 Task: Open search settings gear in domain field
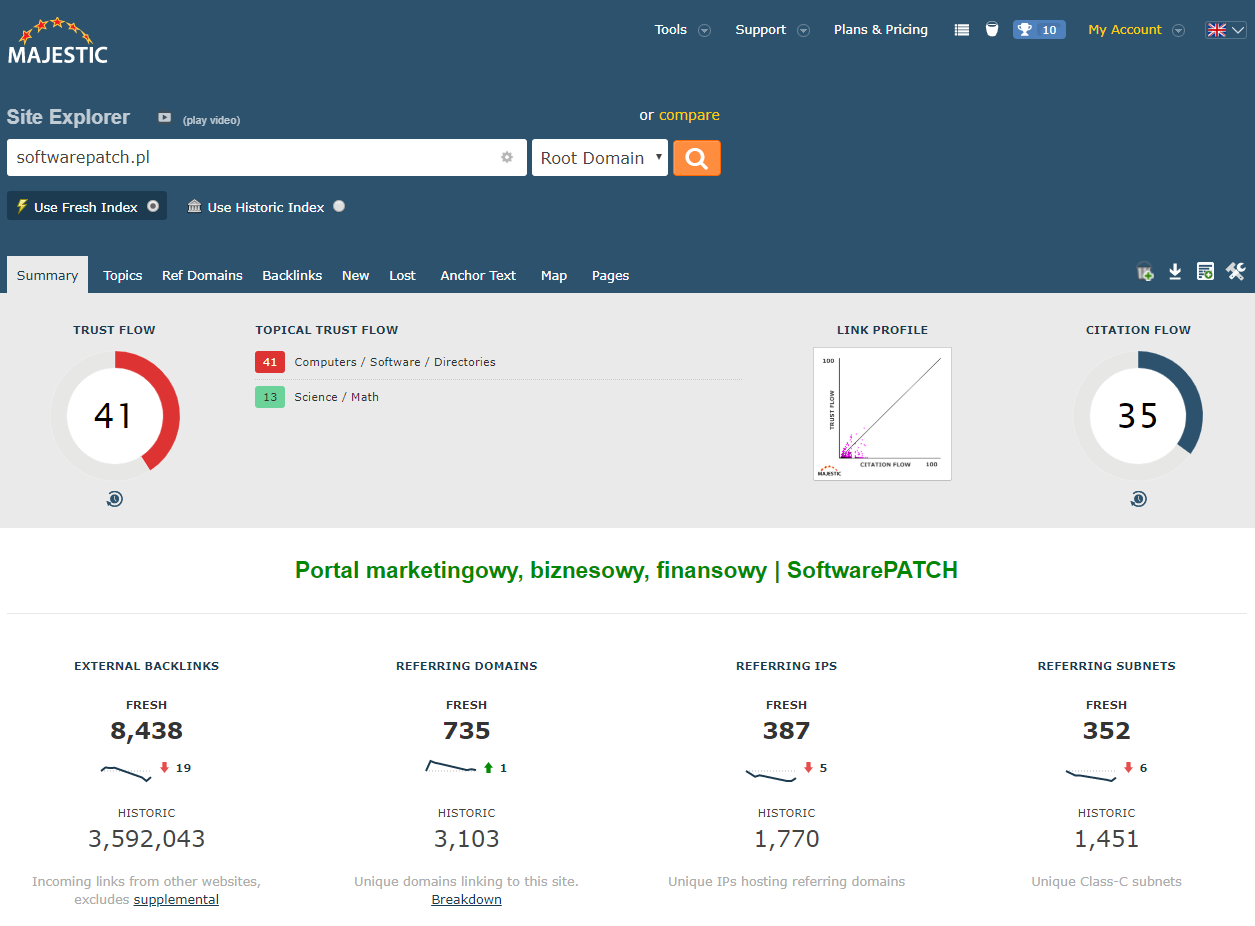[507, 158]
